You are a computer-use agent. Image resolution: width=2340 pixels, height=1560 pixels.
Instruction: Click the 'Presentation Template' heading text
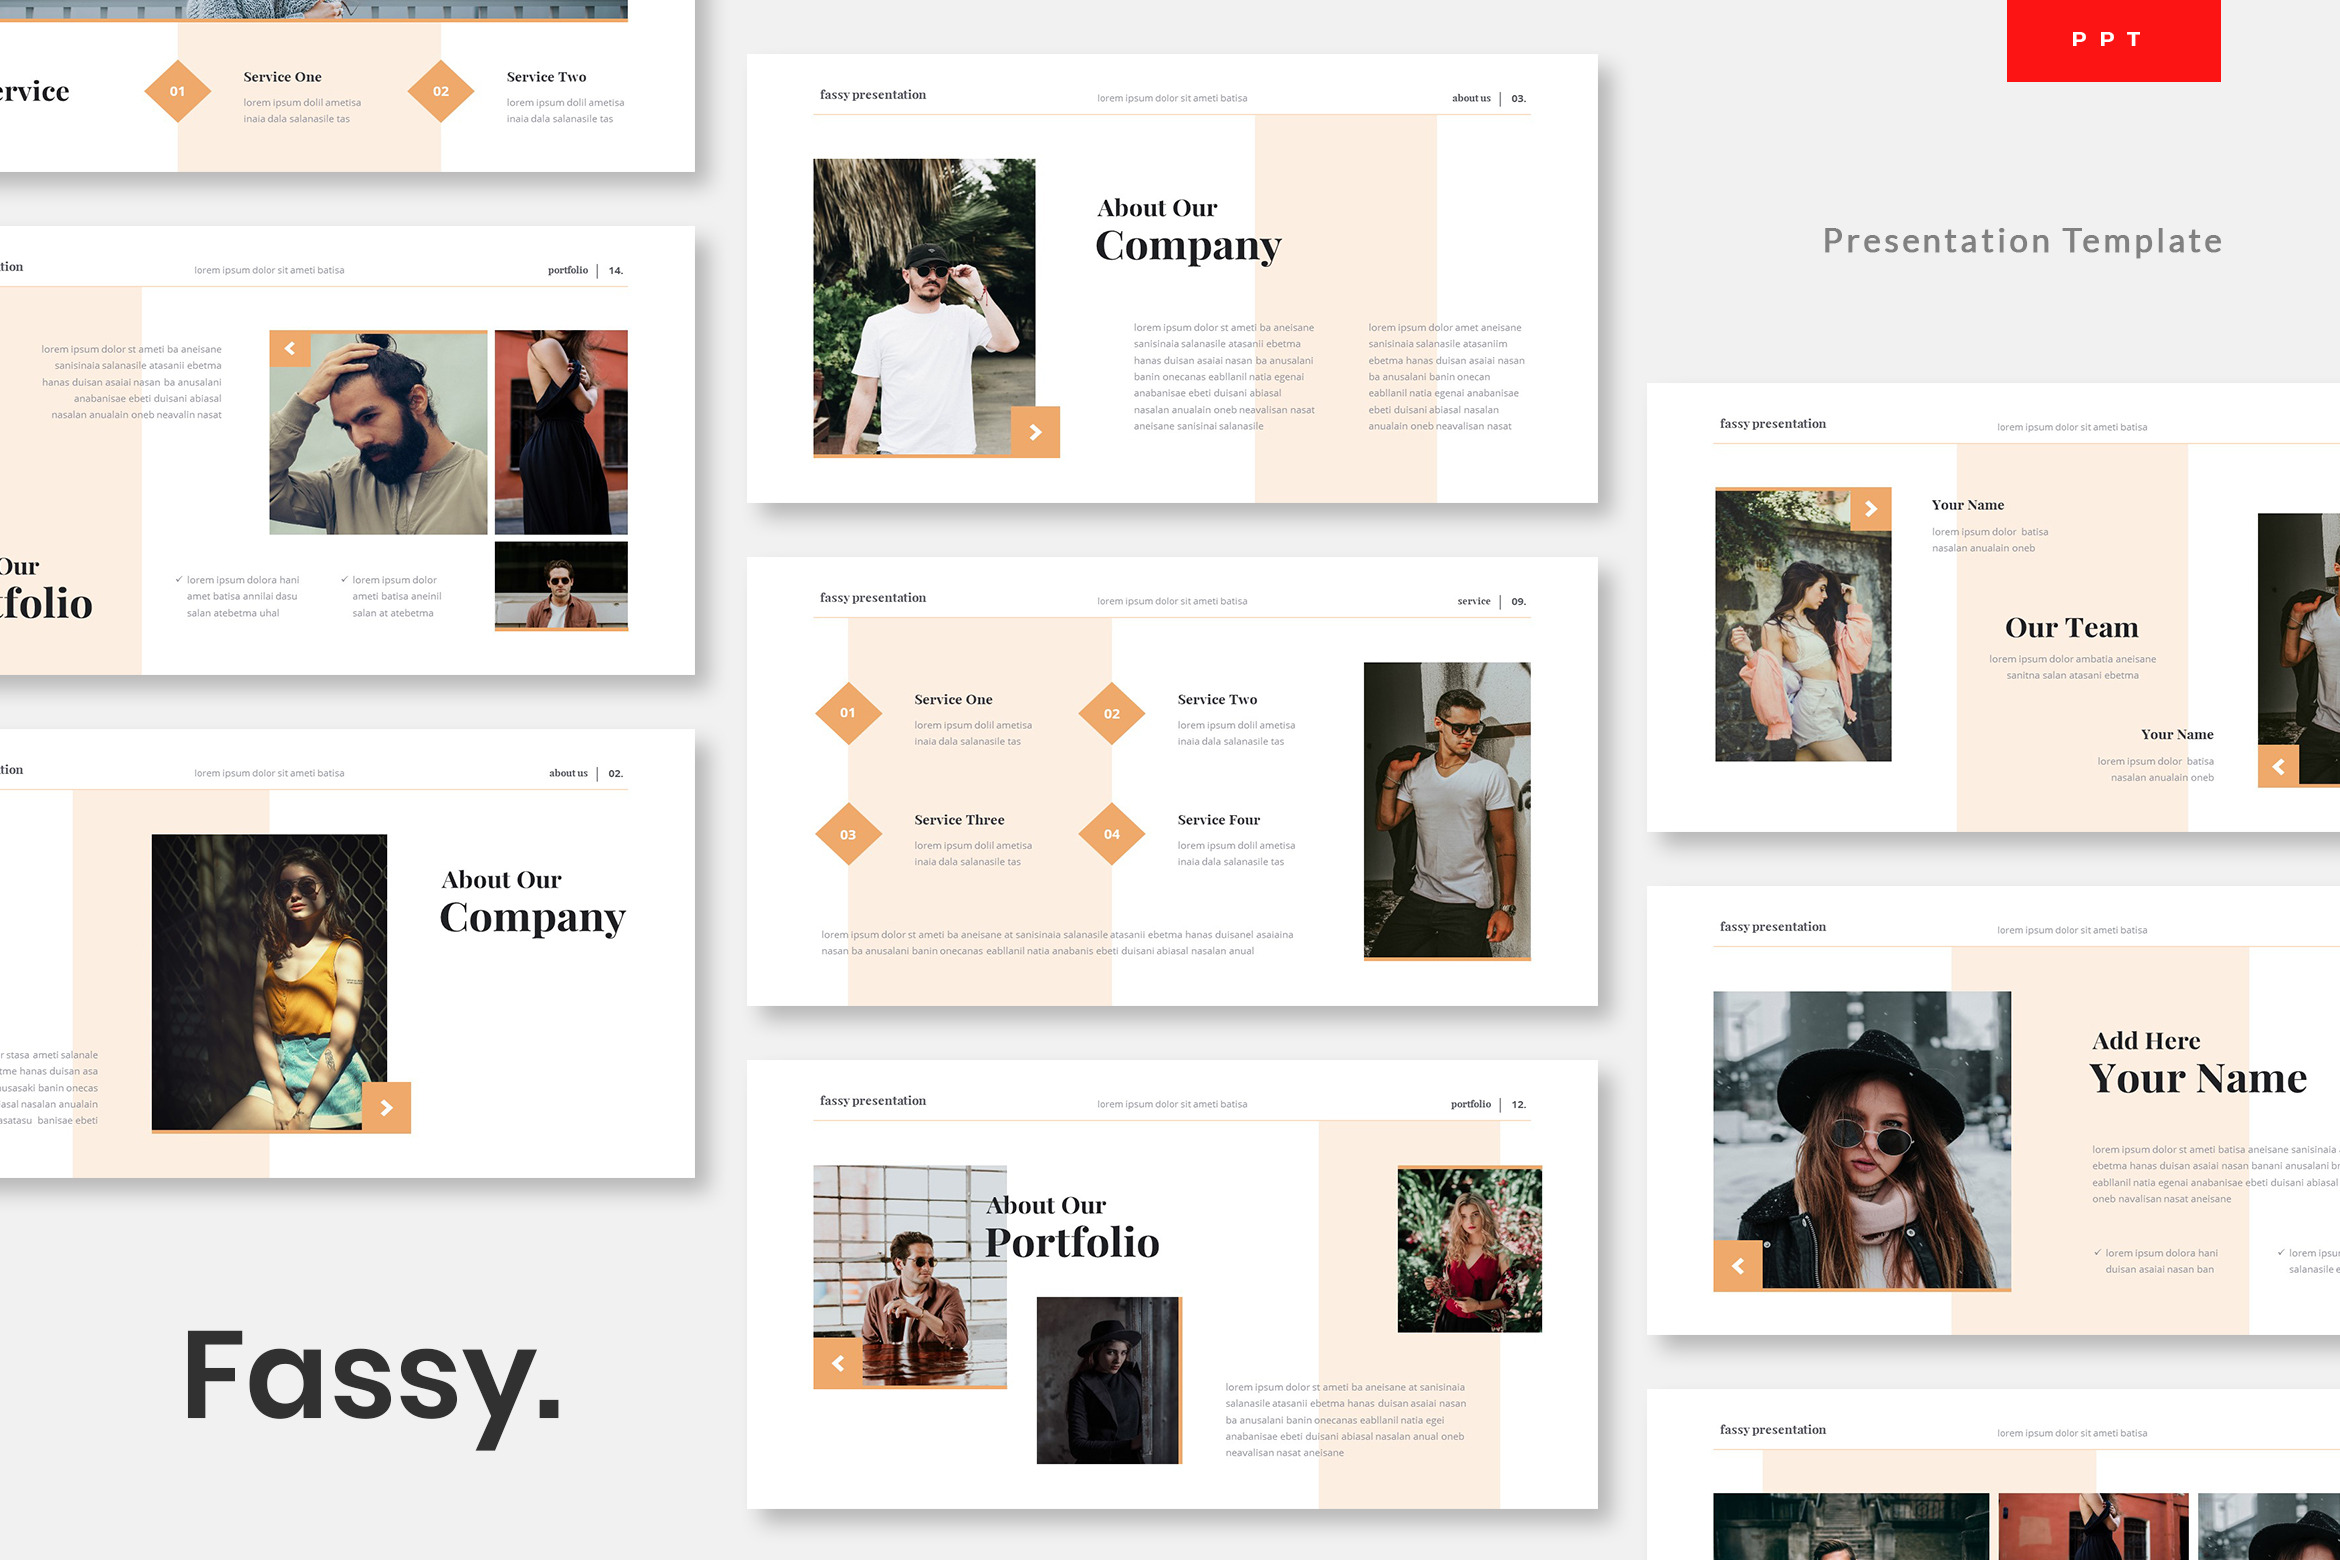[x=2021, y=241]
